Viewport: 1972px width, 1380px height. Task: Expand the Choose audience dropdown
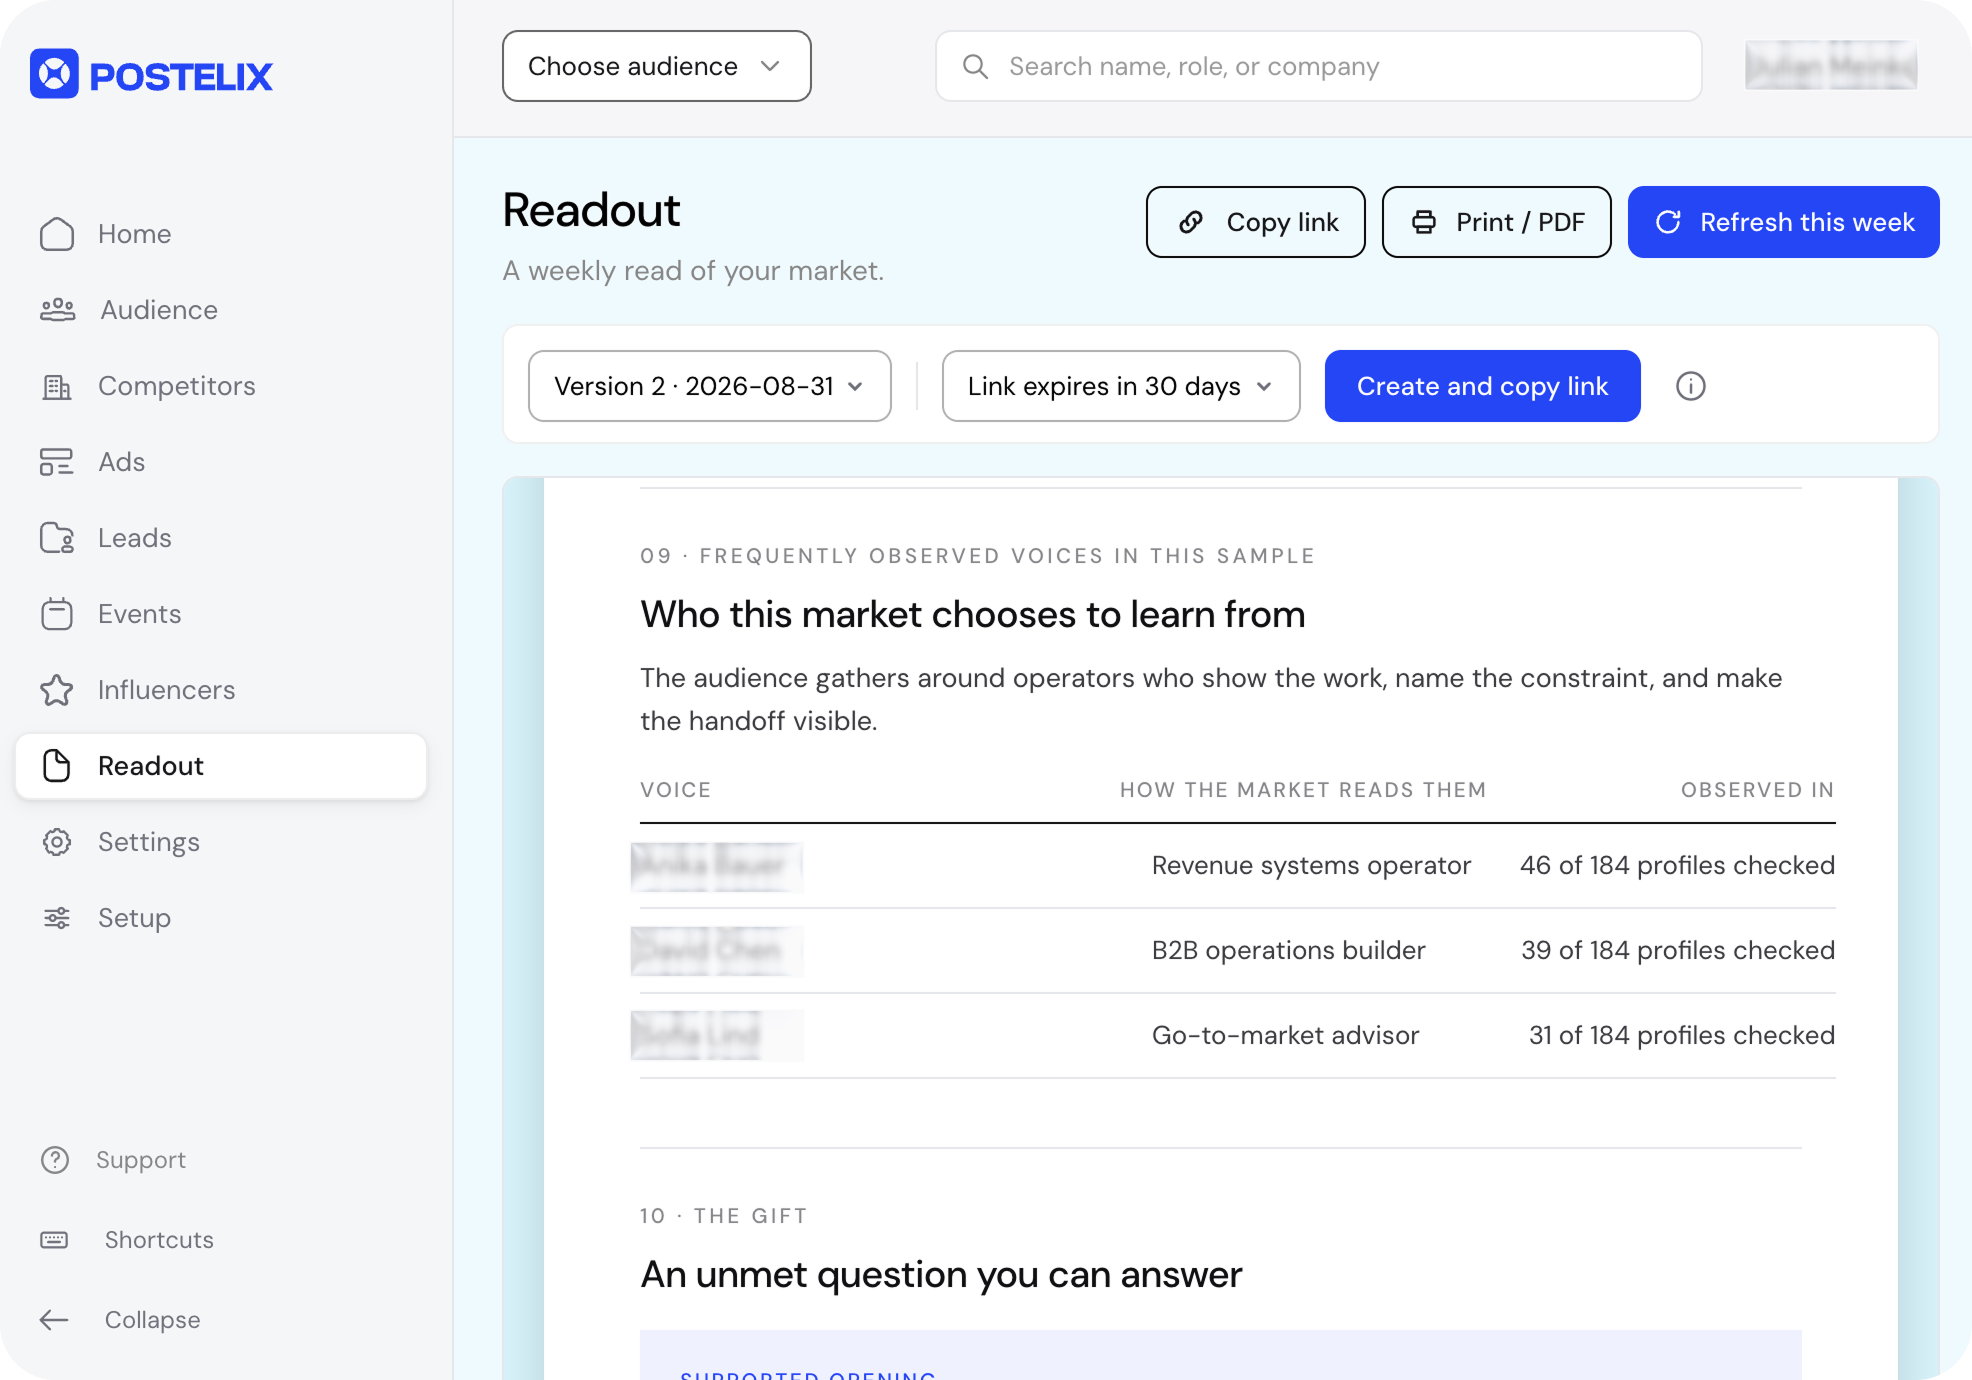657,66
